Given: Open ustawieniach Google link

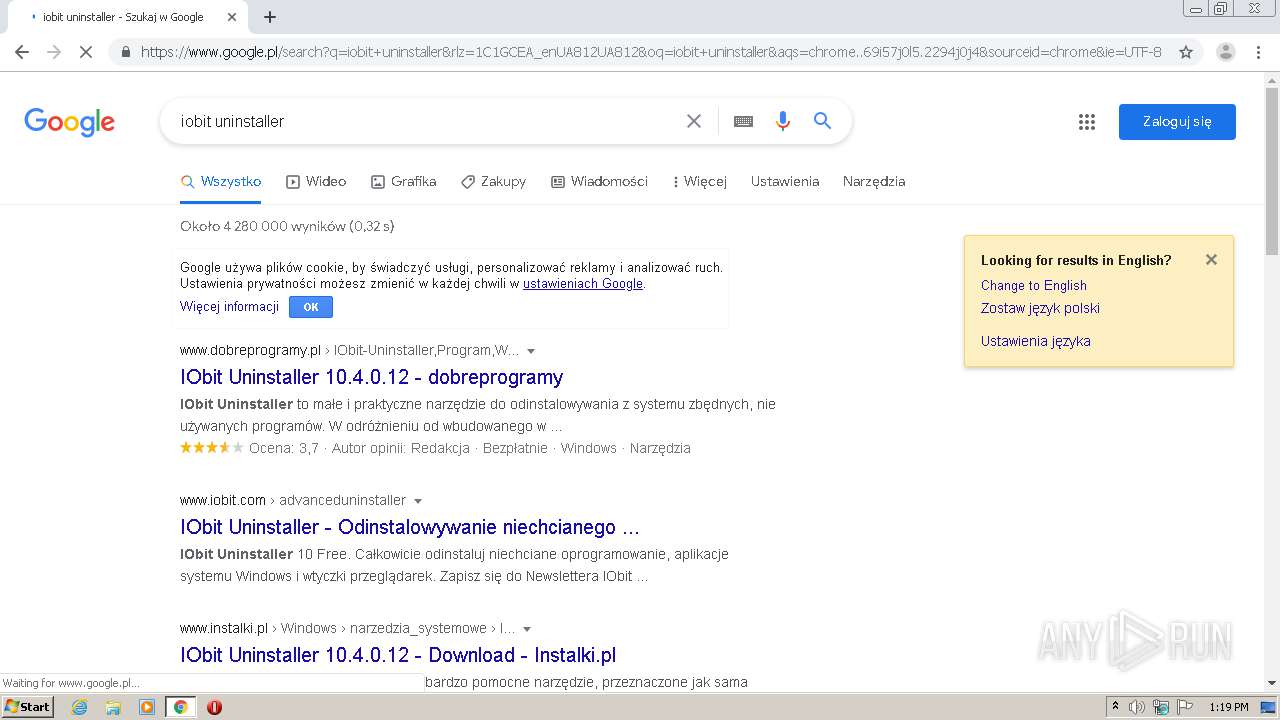Looking at the screenshot, I should coord(583,284).
